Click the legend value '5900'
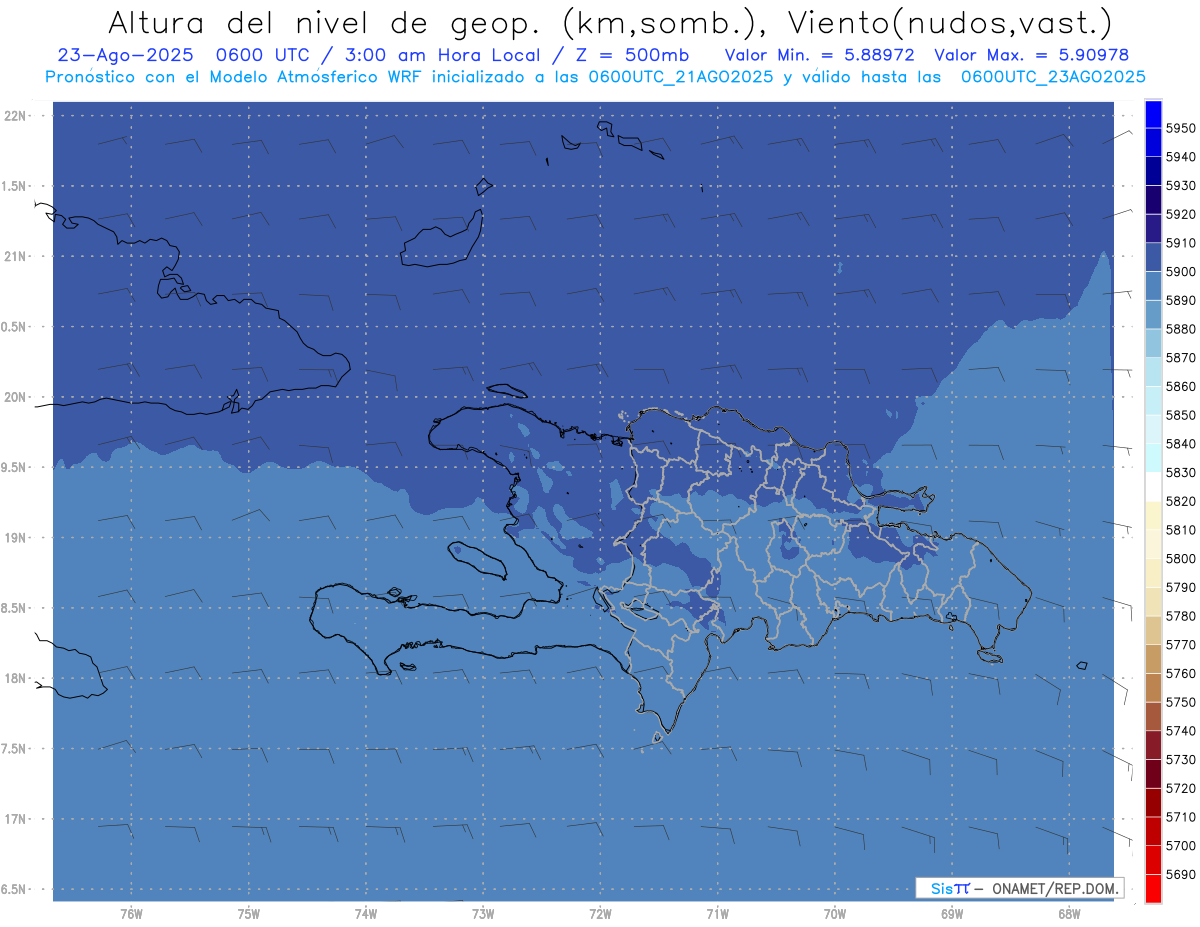The width and height of the screenshot is (1200, 927). click(x=1180, y=272)
